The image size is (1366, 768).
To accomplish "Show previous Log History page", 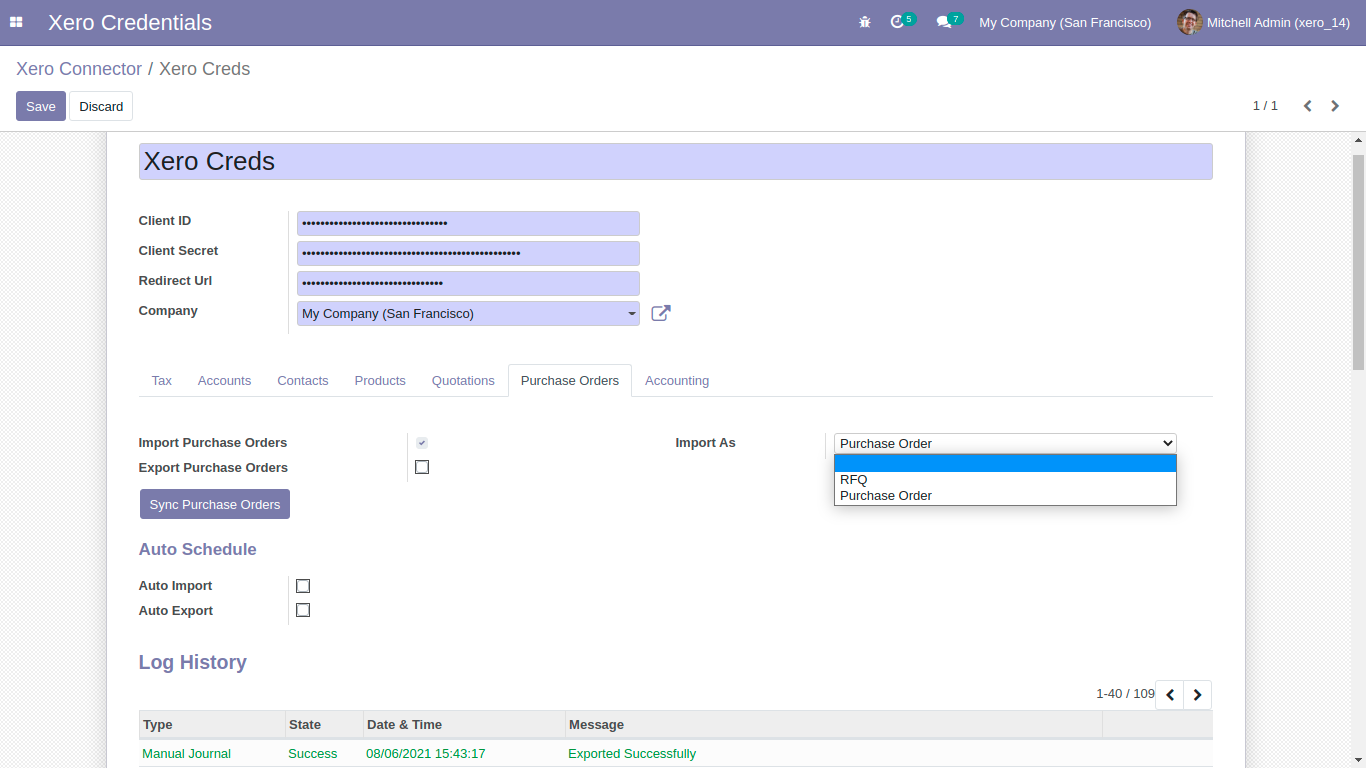I will click(1170, 695).
